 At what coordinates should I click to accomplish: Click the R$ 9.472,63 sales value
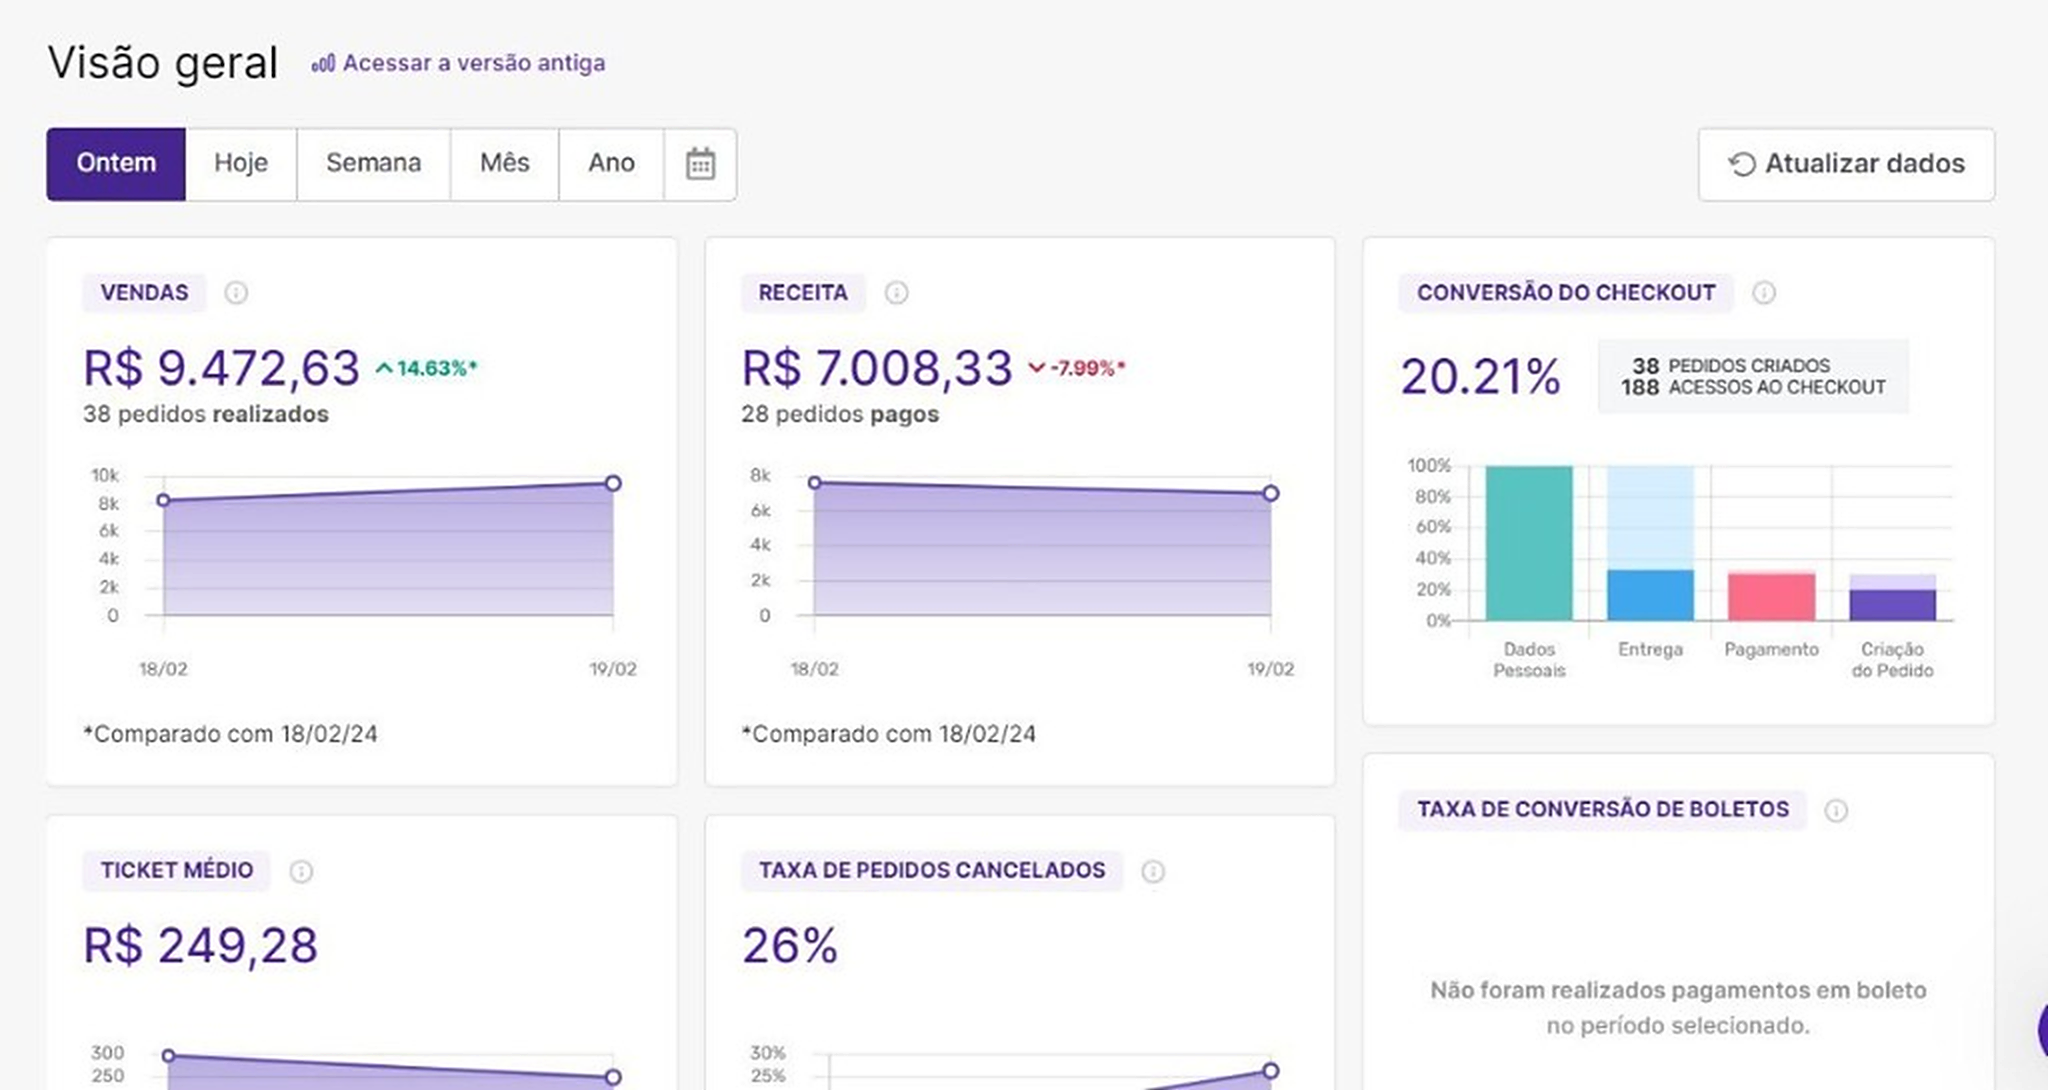click(221, 368)
